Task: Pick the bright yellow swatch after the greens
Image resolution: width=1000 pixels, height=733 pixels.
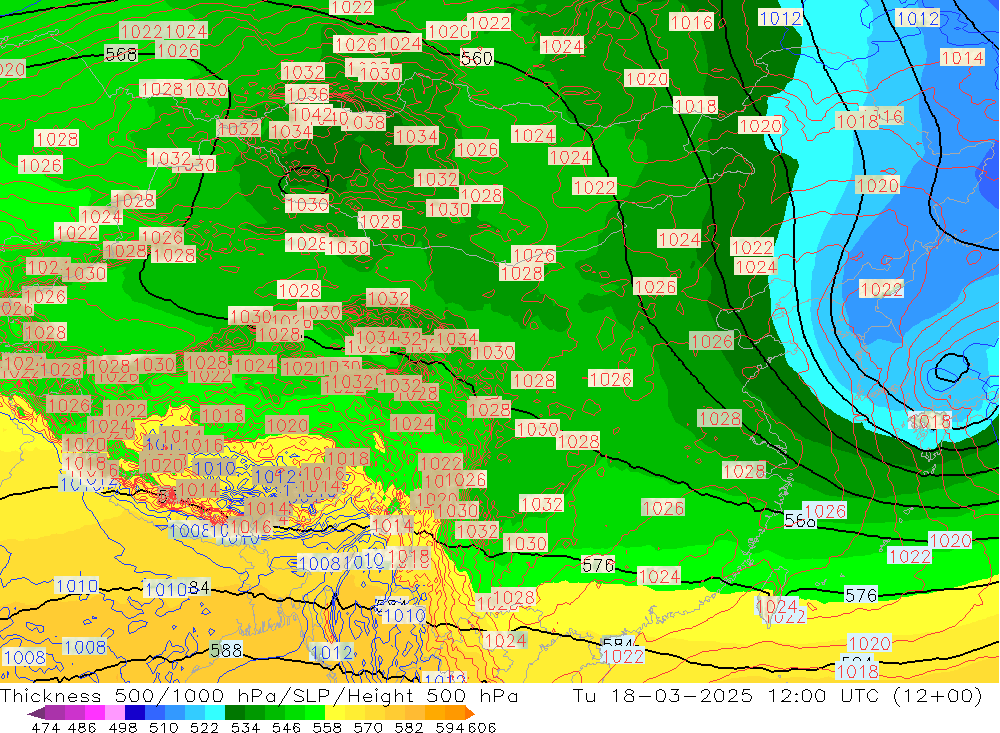Action: [x=335, y=712]
